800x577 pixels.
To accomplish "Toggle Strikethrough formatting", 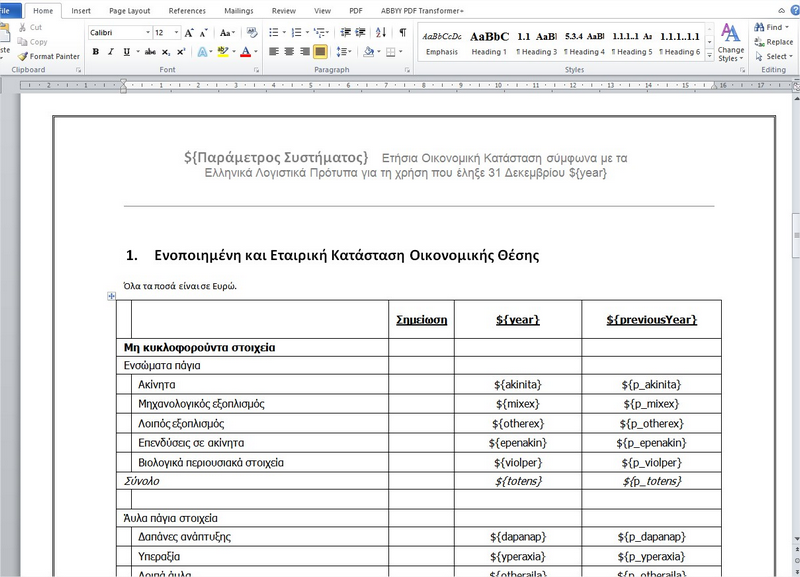I will tap(150, 52).
